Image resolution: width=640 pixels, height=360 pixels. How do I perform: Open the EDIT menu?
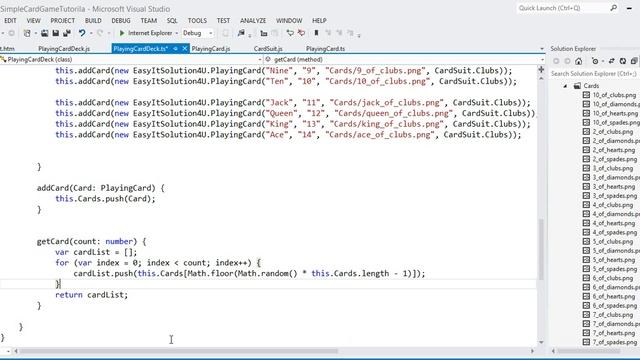pos(10,20)
